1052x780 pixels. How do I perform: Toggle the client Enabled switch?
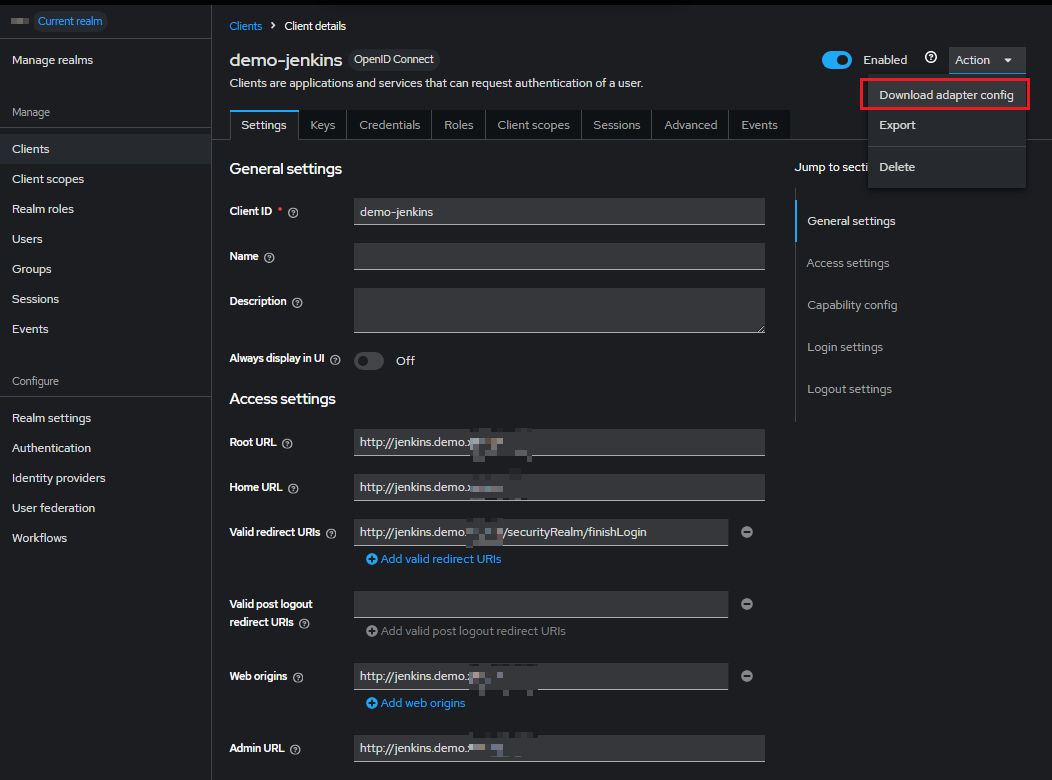(837, 60)
